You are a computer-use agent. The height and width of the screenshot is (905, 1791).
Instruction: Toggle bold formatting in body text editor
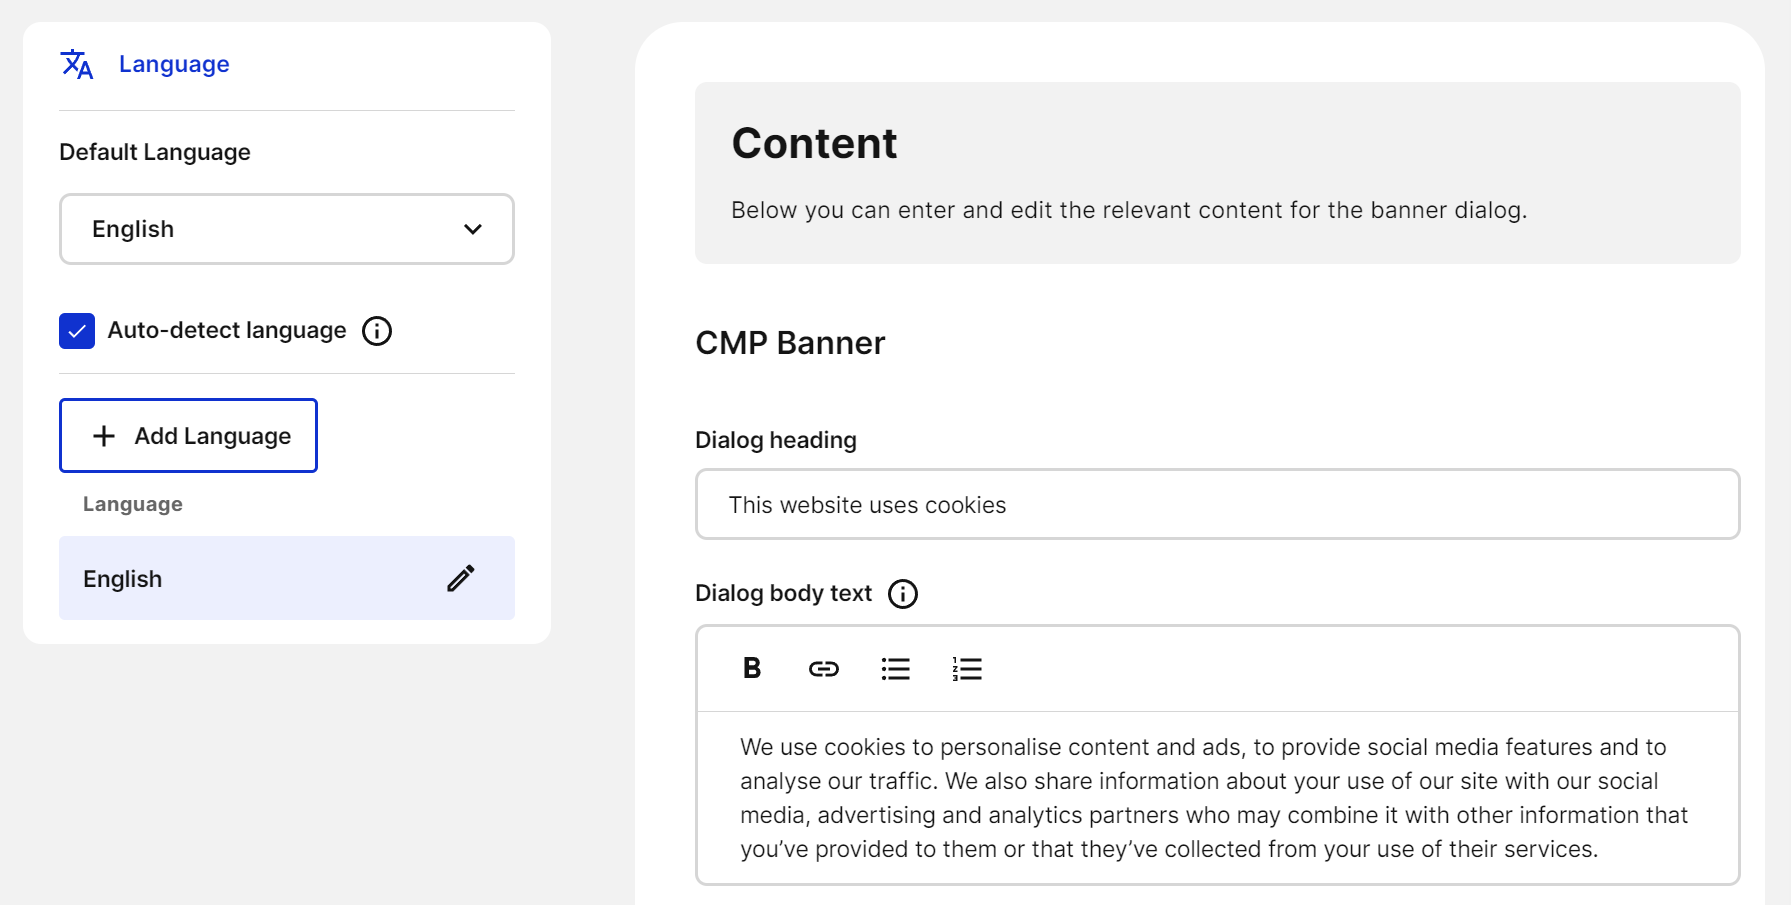pos(752,668)
